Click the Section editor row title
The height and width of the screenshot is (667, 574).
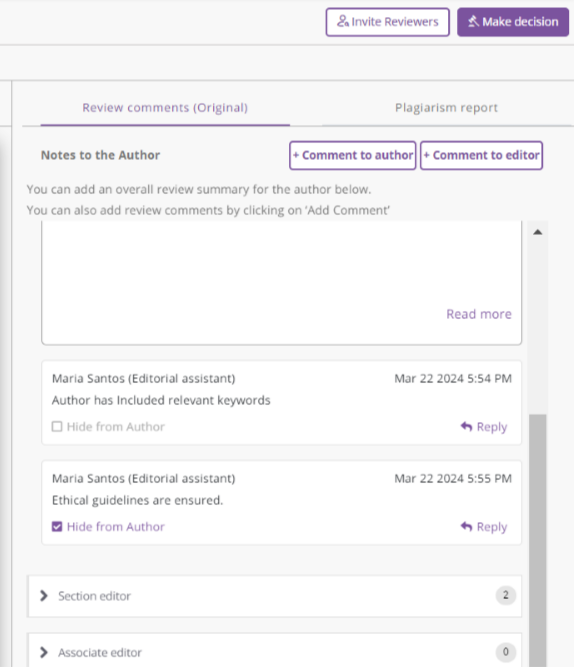pos(94,596)
